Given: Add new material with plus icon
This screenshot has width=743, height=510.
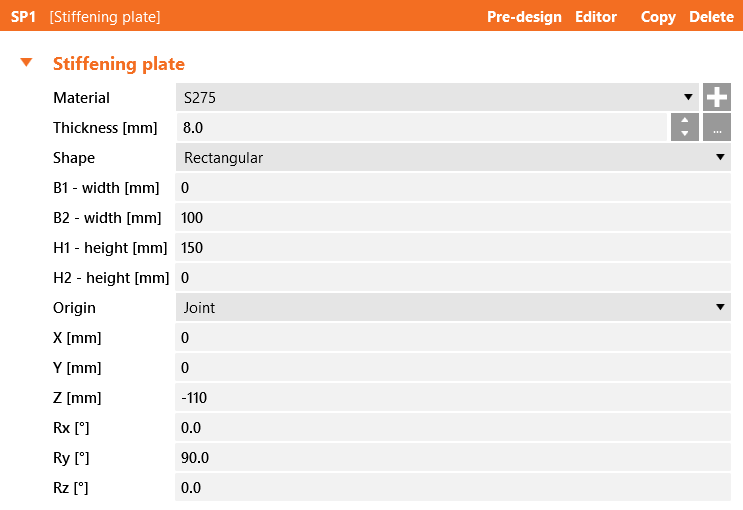Looking at the screenshot, I should point(716,97).
